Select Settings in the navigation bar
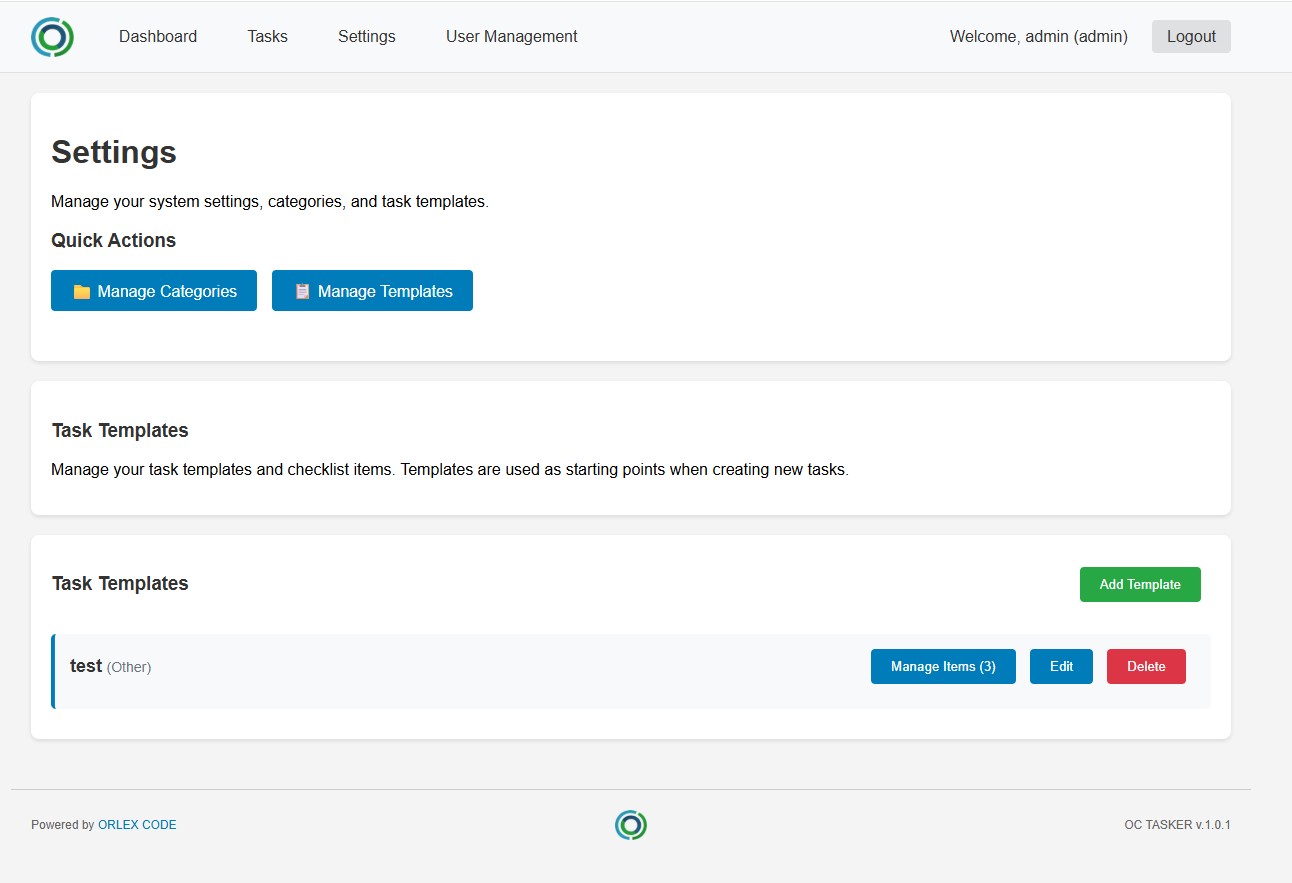 click(x=366, y=37)
